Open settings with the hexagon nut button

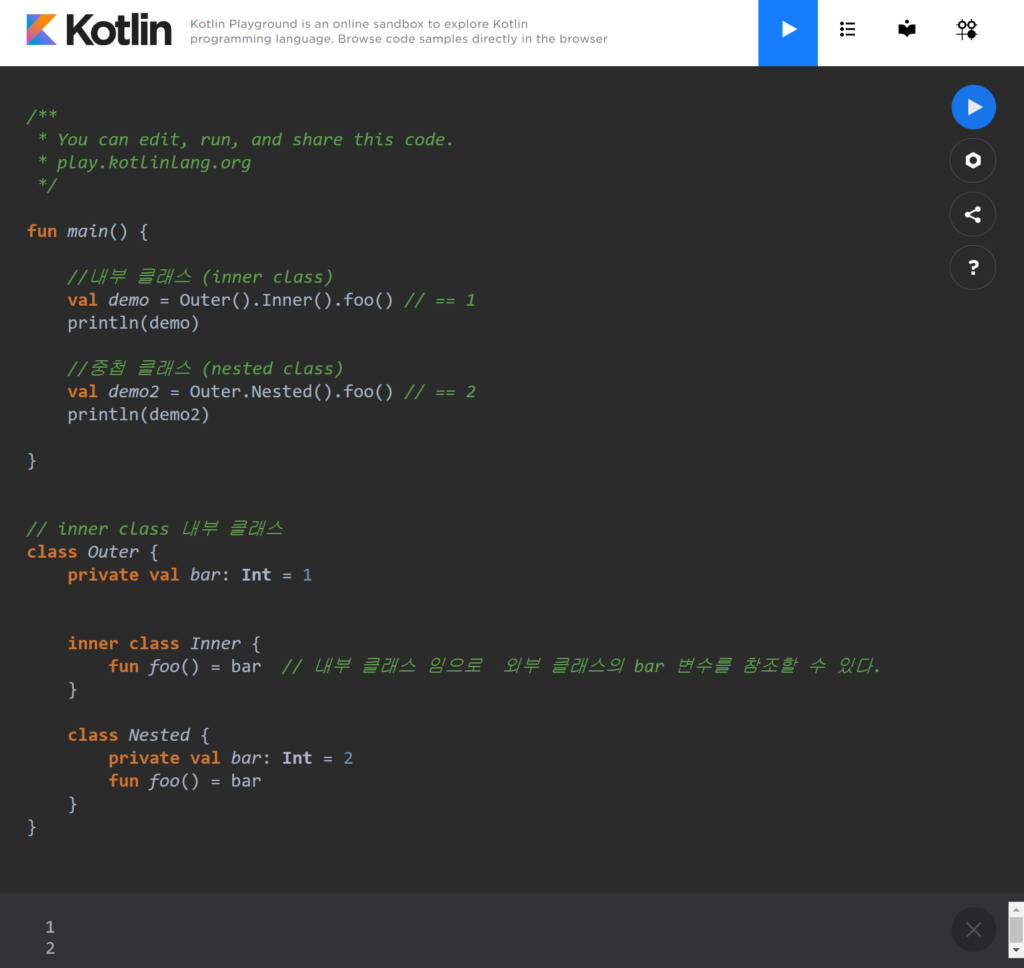973,161
